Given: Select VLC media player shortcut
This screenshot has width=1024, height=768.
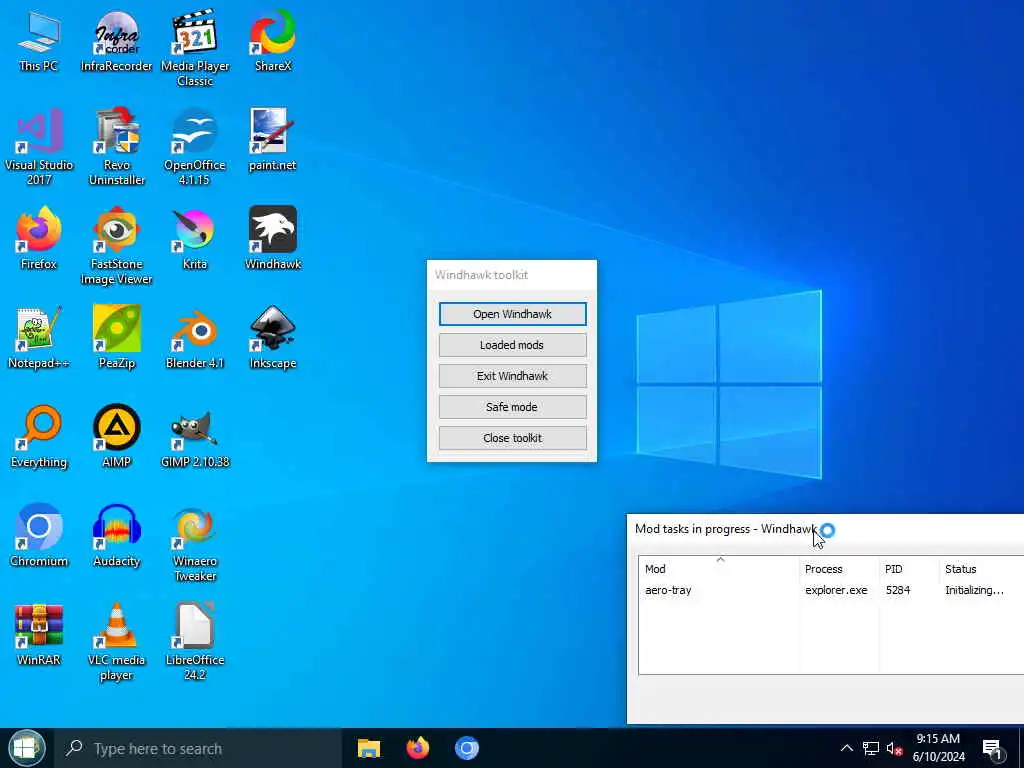Looking at the screenshot, I should (x=116, y=643).
